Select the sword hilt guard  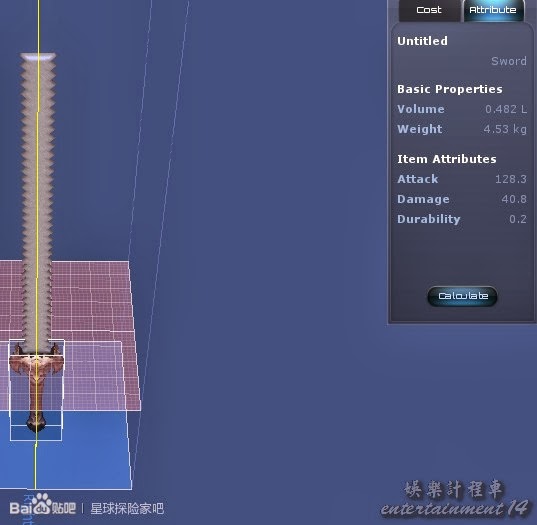[36, 362]
